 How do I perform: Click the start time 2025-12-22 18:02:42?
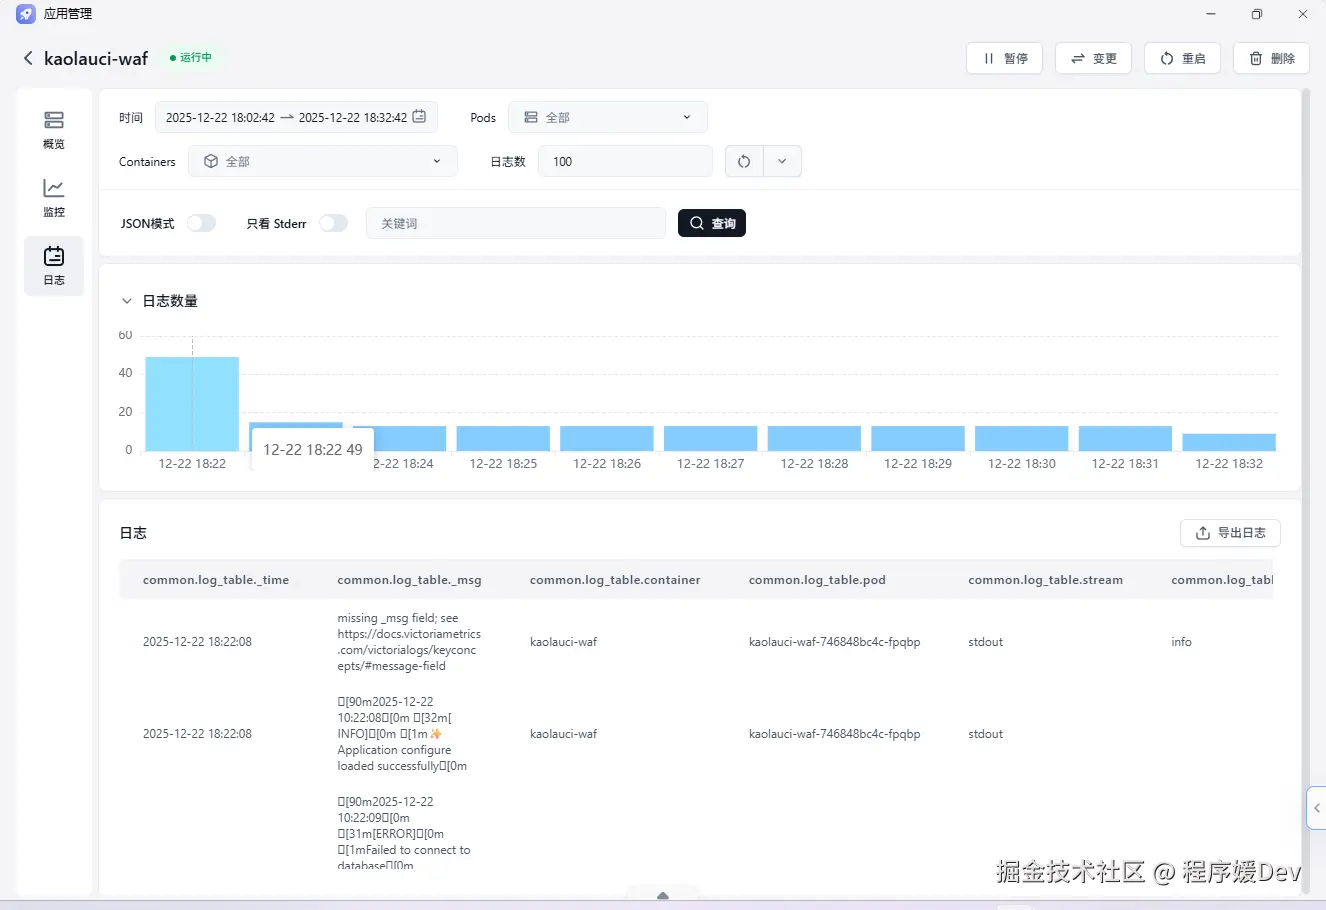tap(220, 118)
